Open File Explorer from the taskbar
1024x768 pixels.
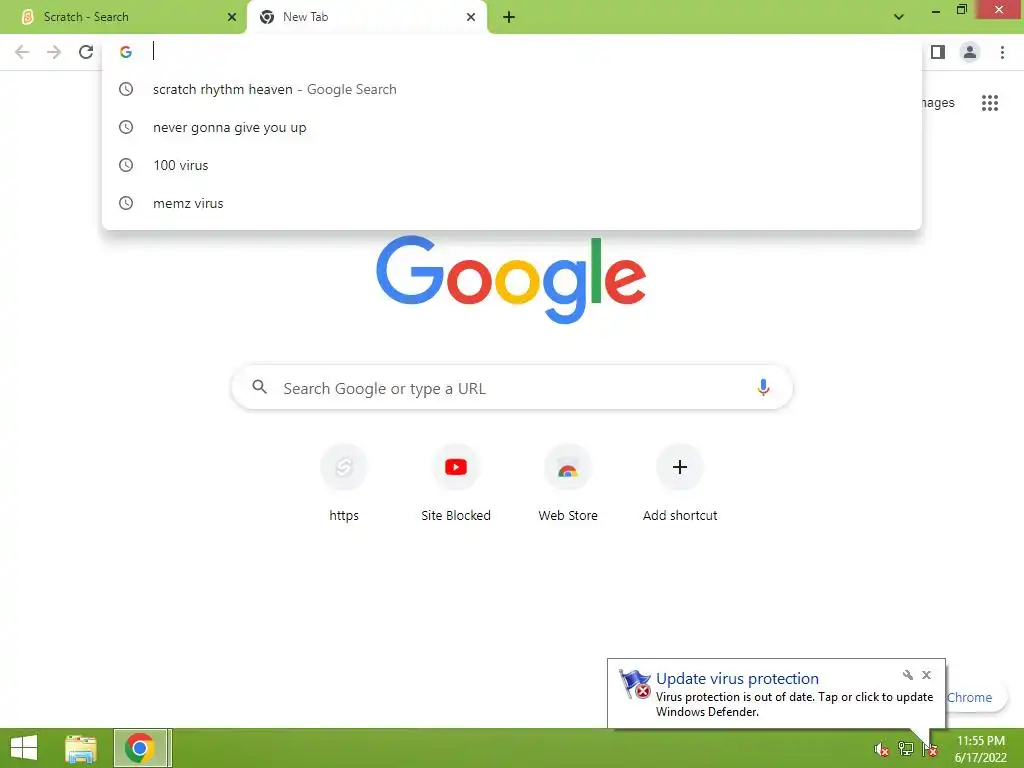[x=81, y=748]
